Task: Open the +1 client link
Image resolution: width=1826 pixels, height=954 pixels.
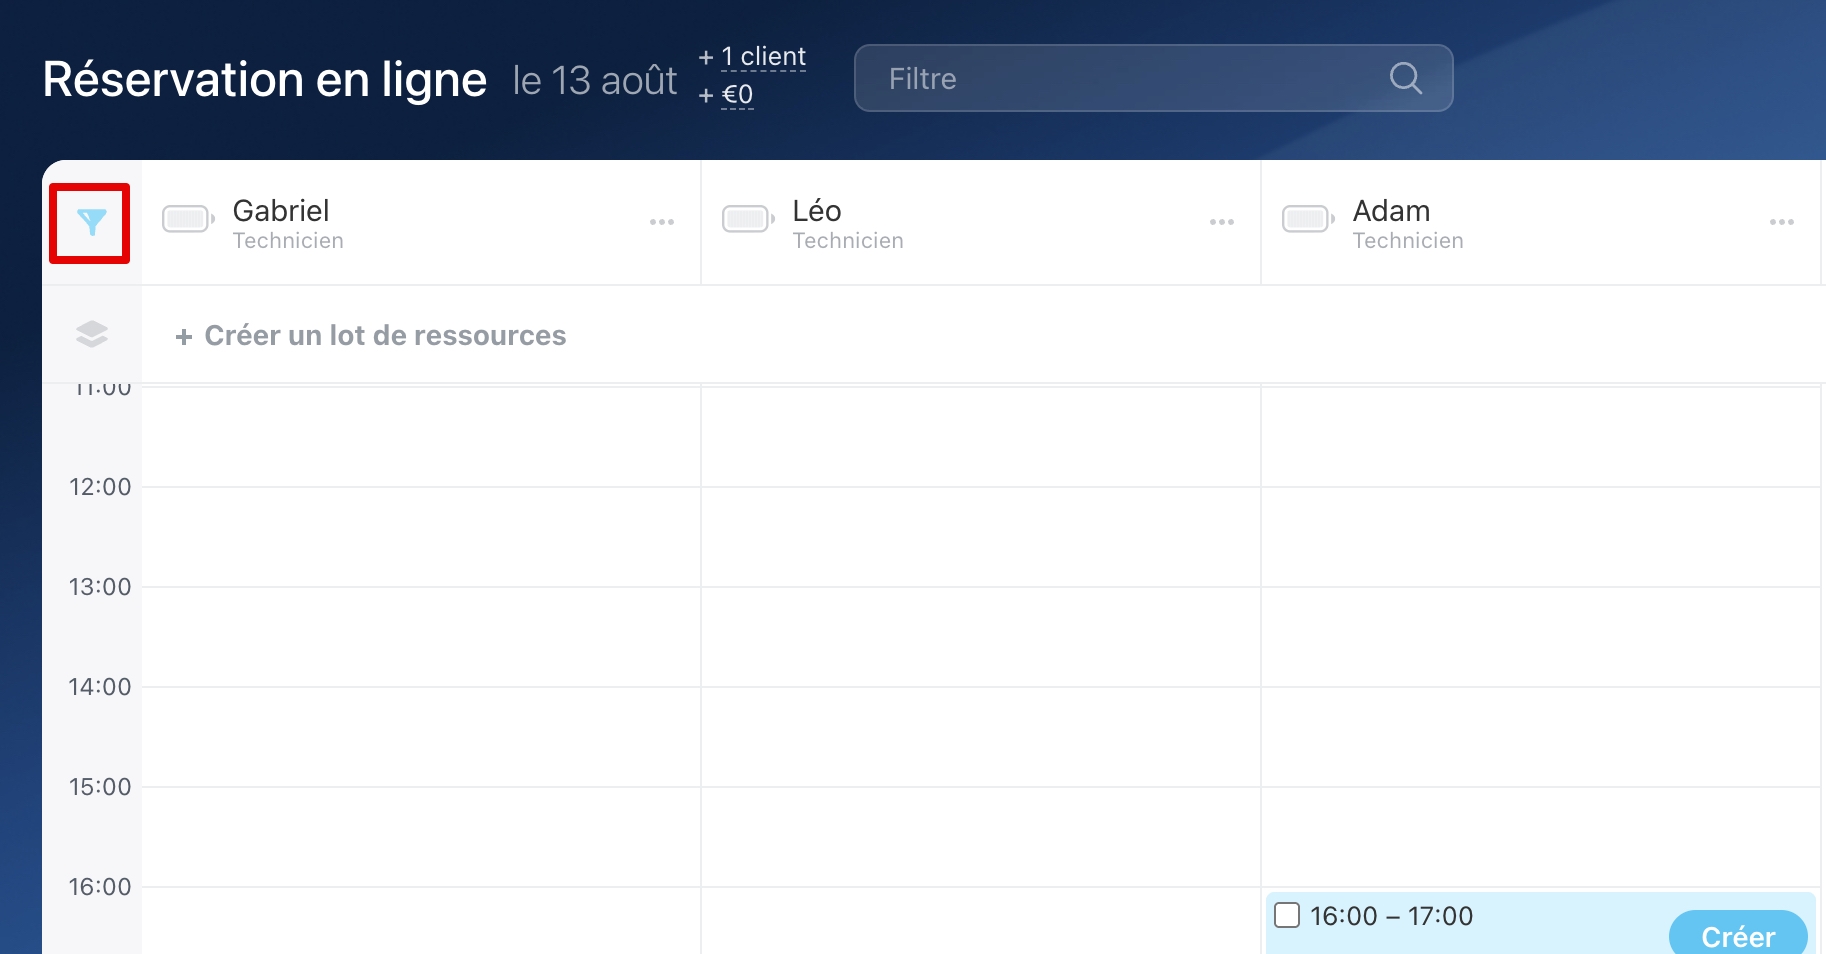Action: coord(763,57)
